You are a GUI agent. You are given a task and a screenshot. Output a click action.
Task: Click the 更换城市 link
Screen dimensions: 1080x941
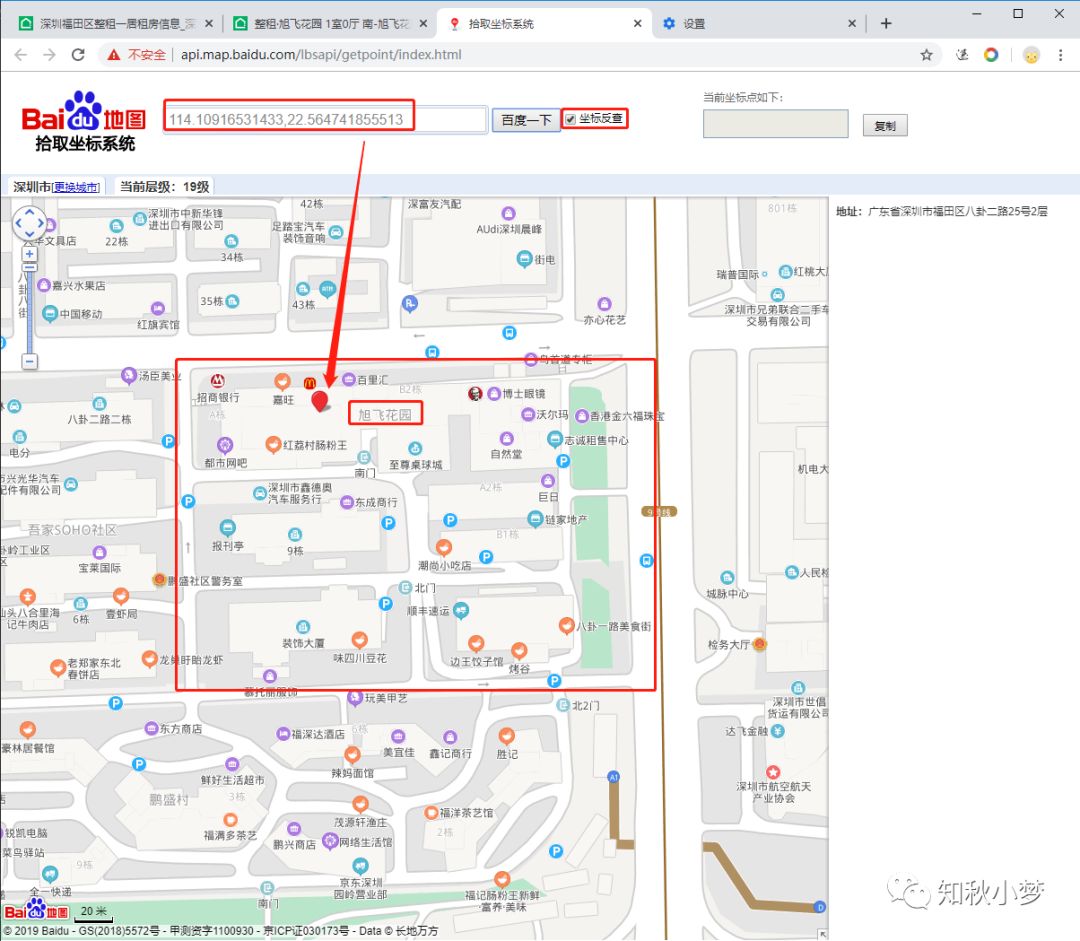76,187
